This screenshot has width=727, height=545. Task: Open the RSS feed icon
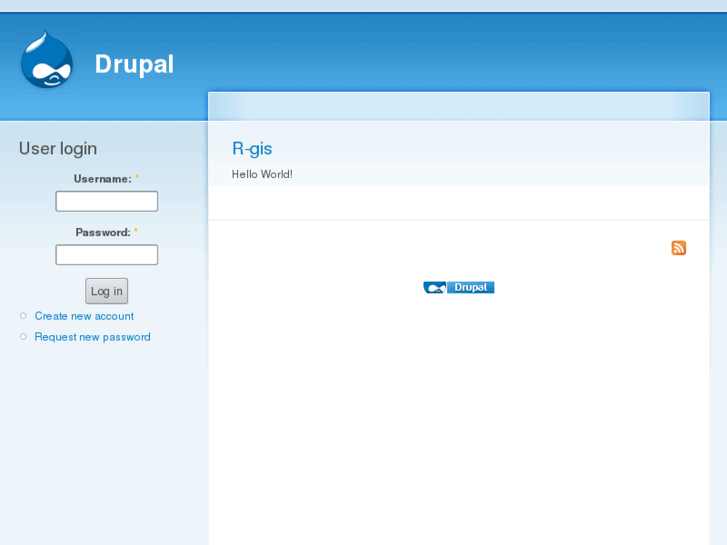(678, 248)
